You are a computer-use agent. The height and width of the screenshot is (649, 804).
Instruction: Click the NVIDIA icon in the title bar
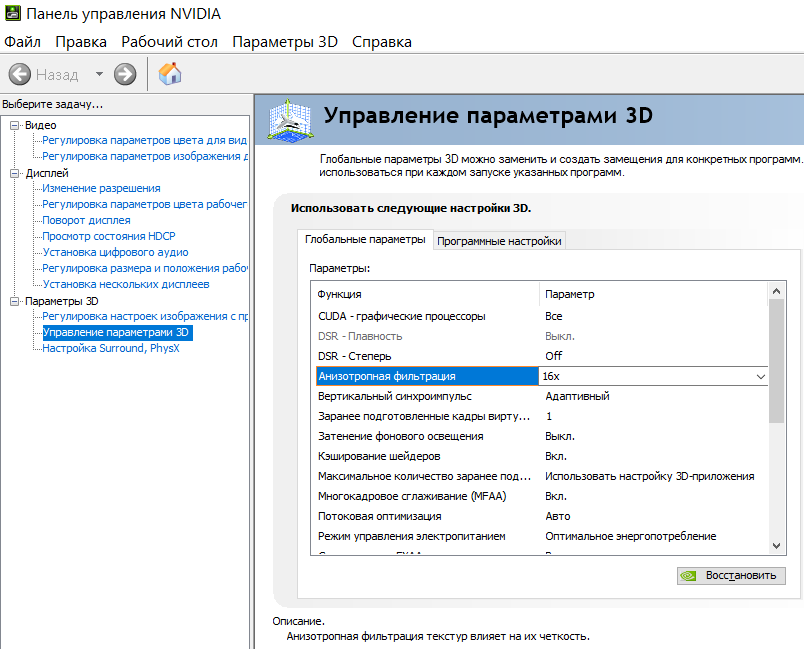[12, 13]
